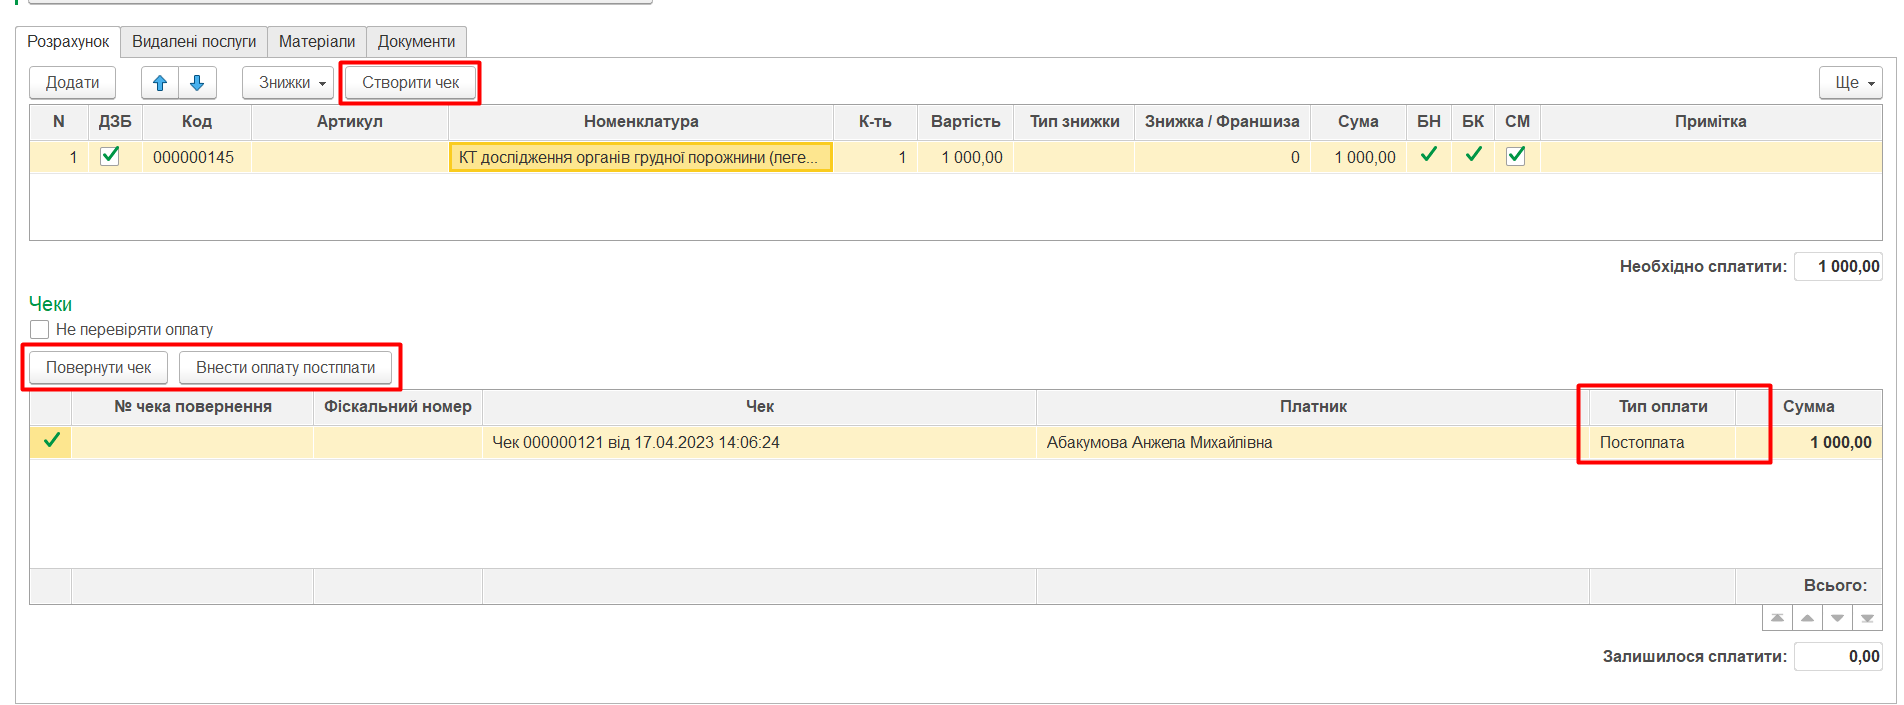Click the move row down arrow icon
Screen dimensions: 1904x705
pyautogui.click(x=197, y=83)
